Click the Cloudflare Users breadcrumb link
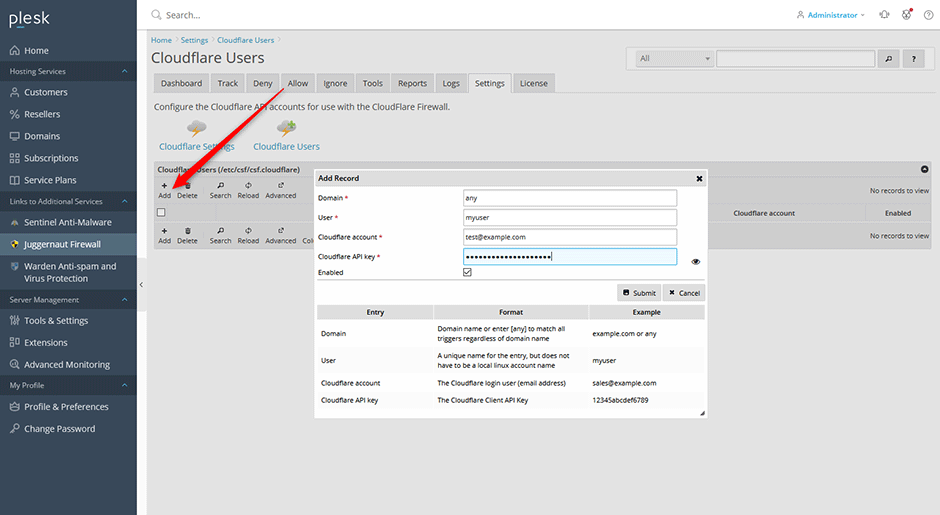 [246, 40]
